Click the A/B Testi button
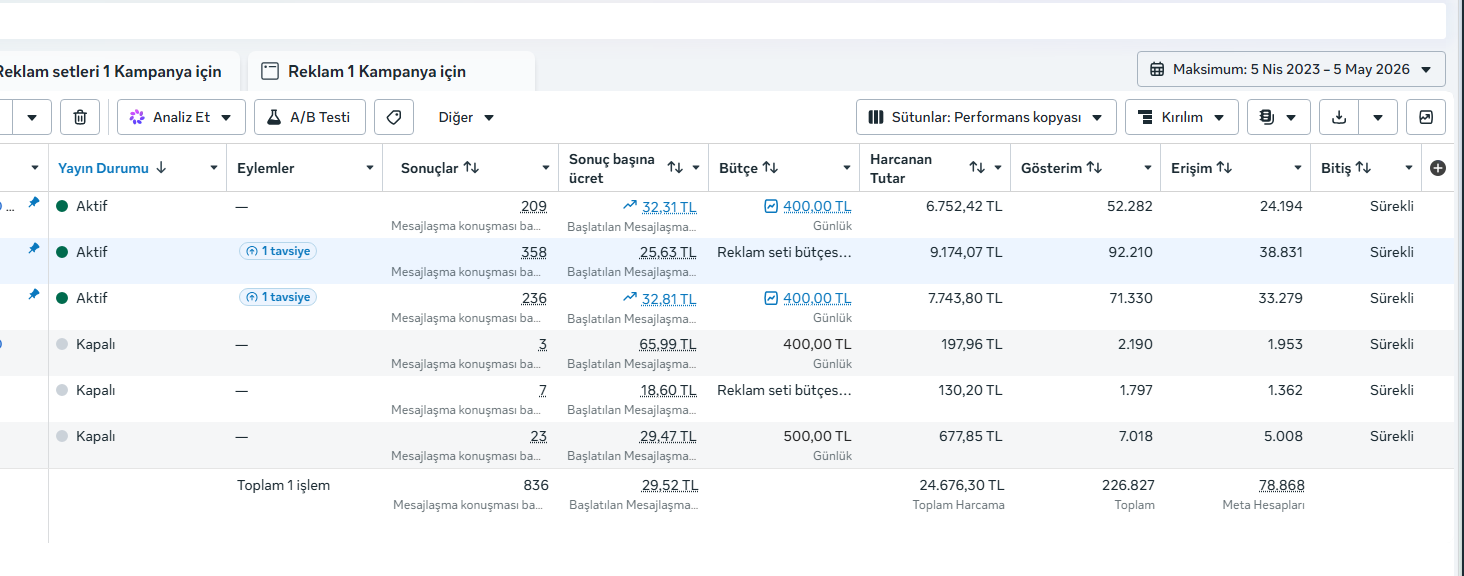Viewport: 1464px width, 576px height. click(310, 117)
